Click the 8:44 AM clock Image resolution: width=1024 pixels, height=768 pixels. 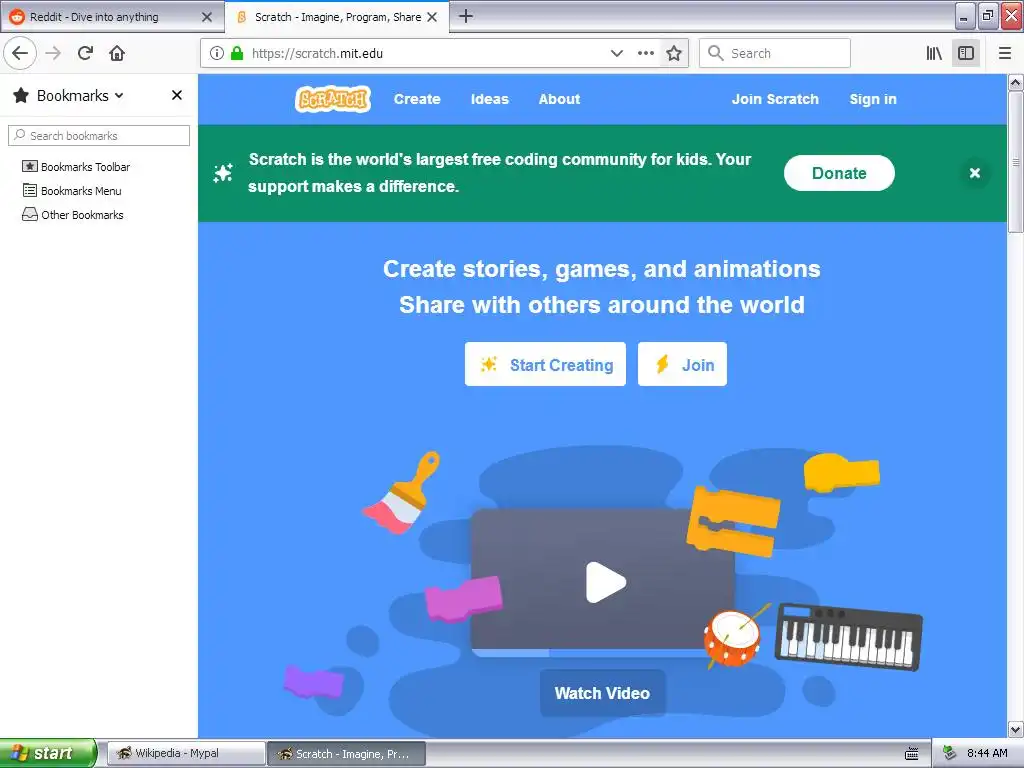987,753
